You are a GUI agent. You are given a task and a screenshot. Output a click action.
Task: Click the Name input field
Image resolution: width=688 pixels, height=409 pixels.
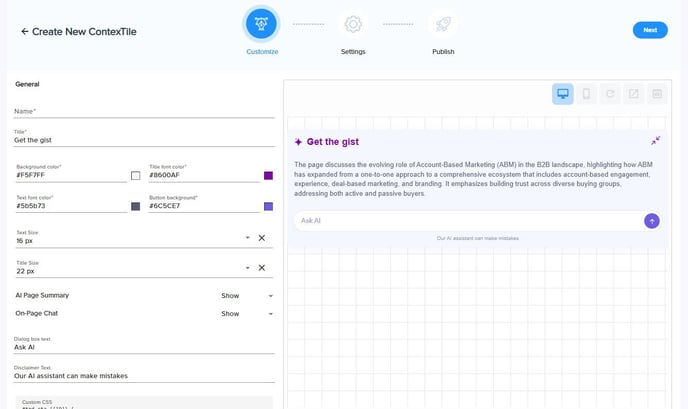pyautogui.click(x=144, y=111)
